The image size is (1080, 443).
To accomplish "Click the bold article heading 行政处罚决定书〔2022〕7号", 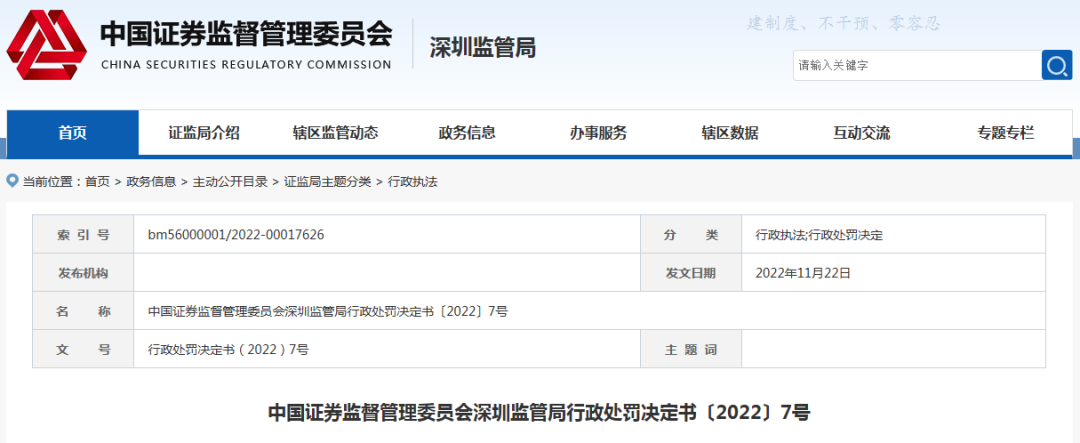I will point(540,413).
